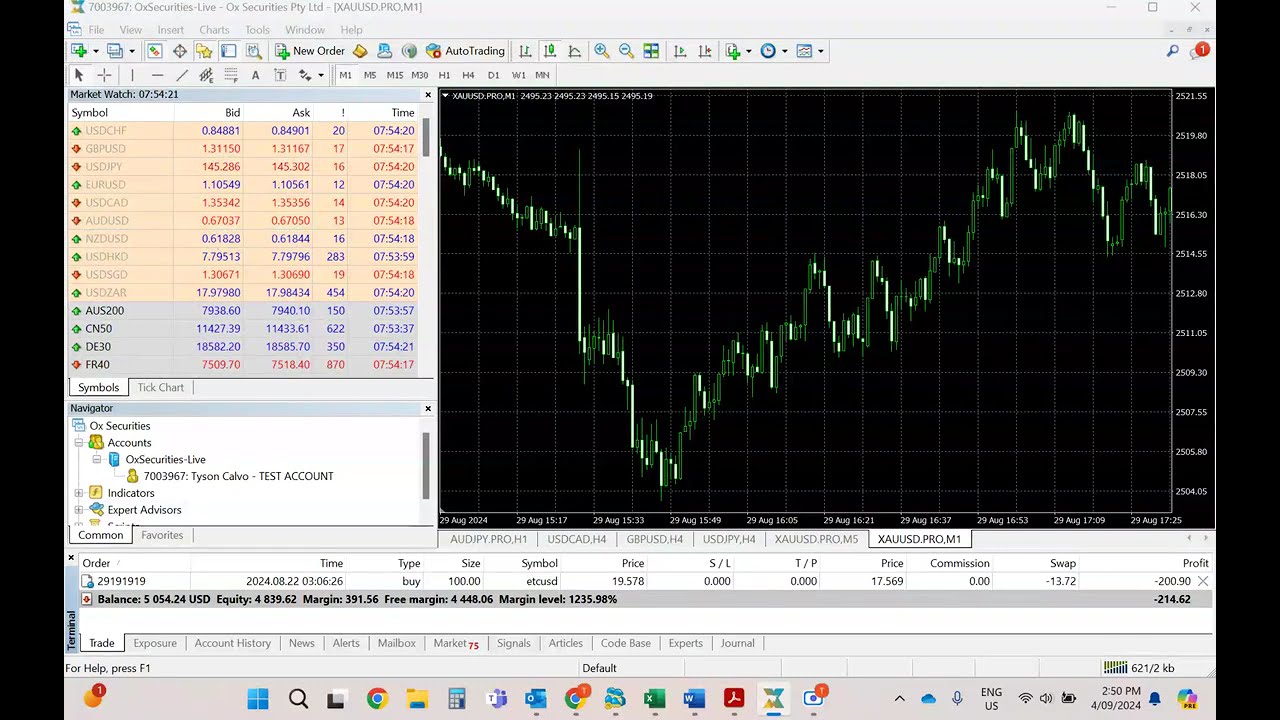This screenshot has height=720, width=1280.
Task: Close the Navigator panel
Action: 428,408
